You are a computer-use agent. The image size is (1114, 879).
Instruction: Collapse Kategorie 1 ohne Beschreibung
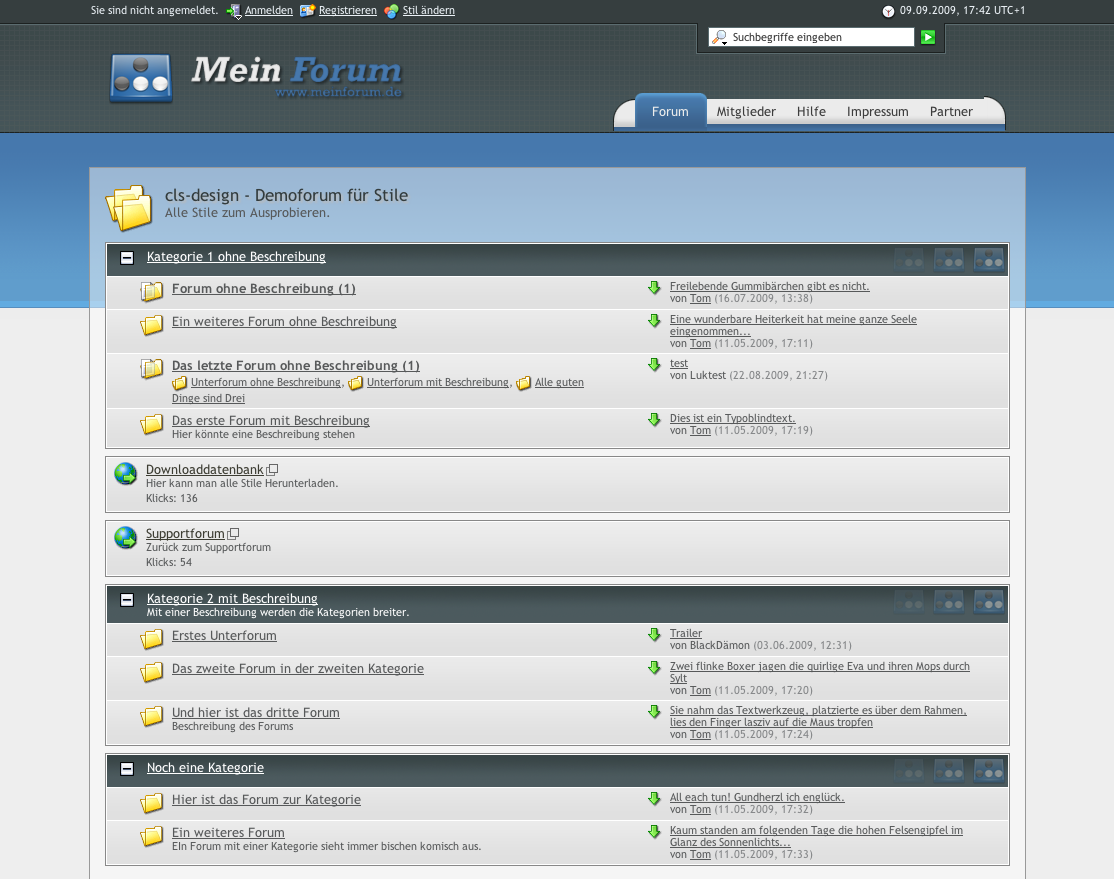click(127, 258)
